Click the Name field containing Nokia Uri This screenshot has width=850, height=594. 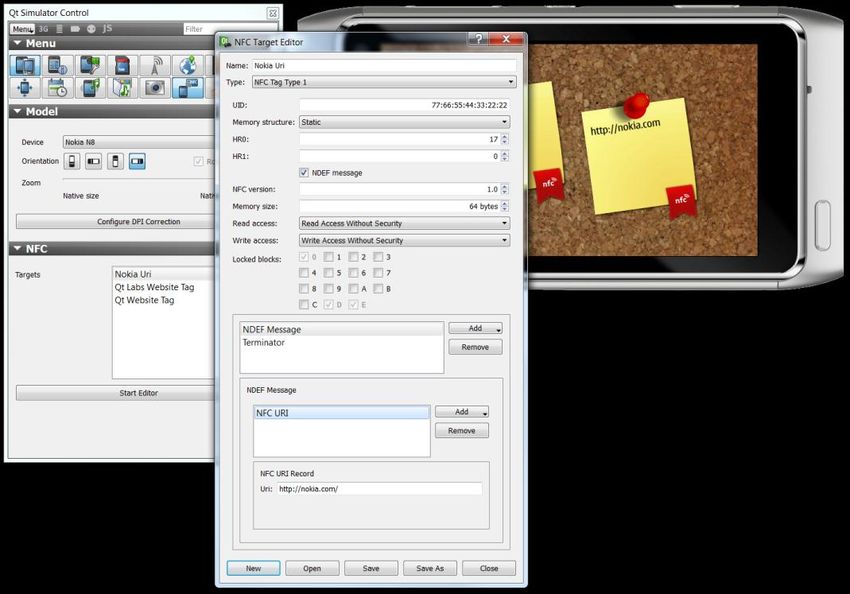coord(384,66)
